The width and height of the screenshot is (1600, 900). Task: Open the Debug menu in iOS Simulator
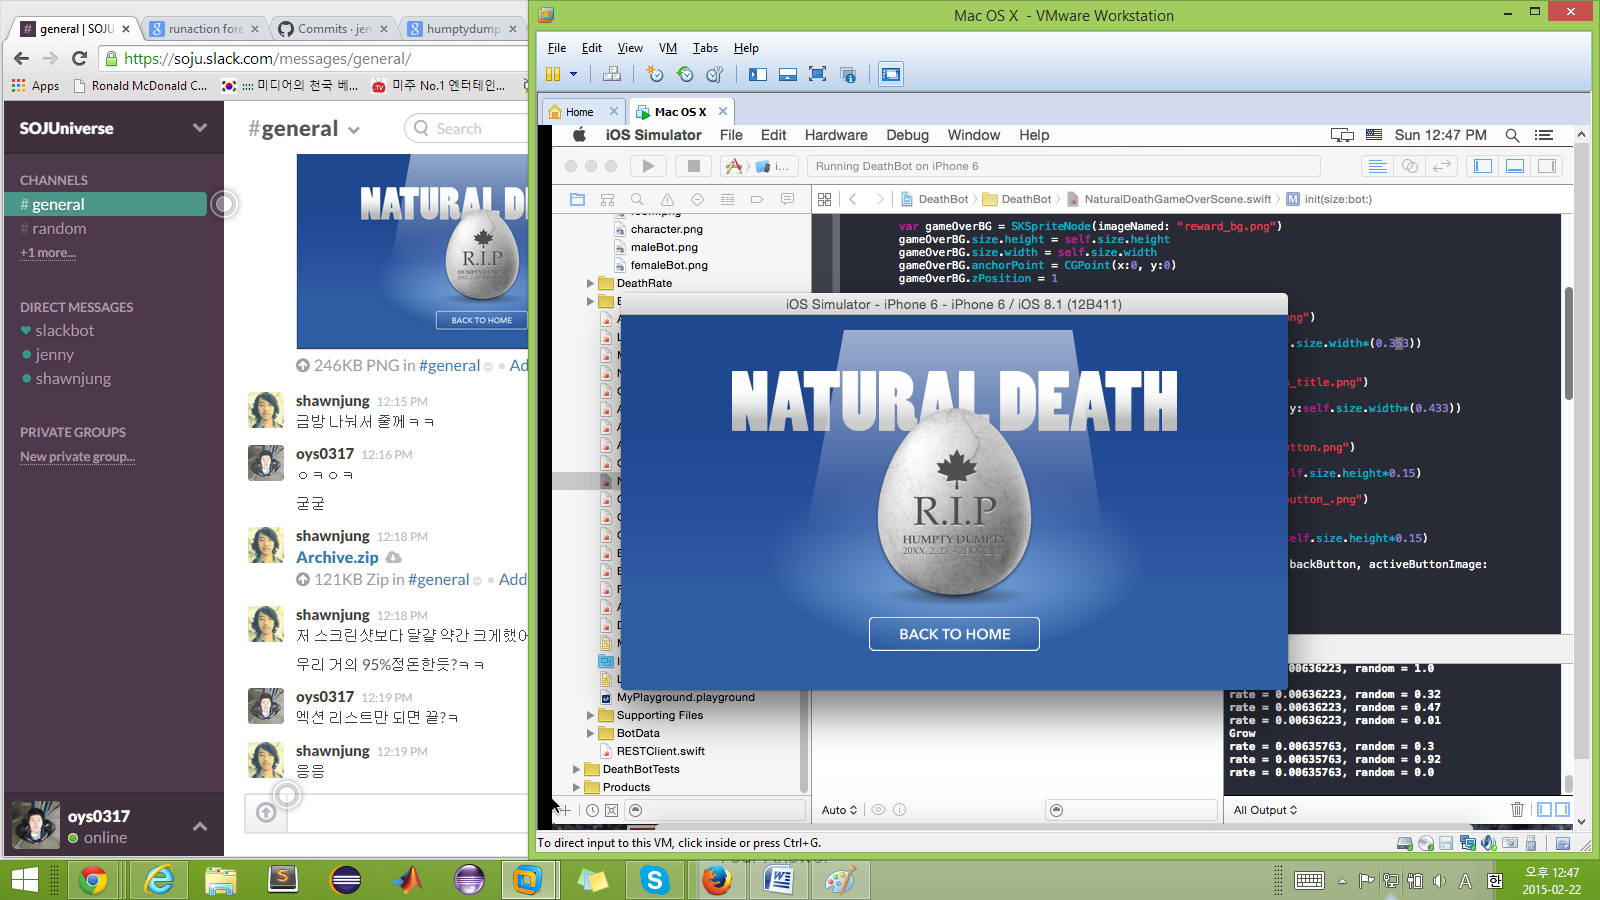tap(907, 135)
